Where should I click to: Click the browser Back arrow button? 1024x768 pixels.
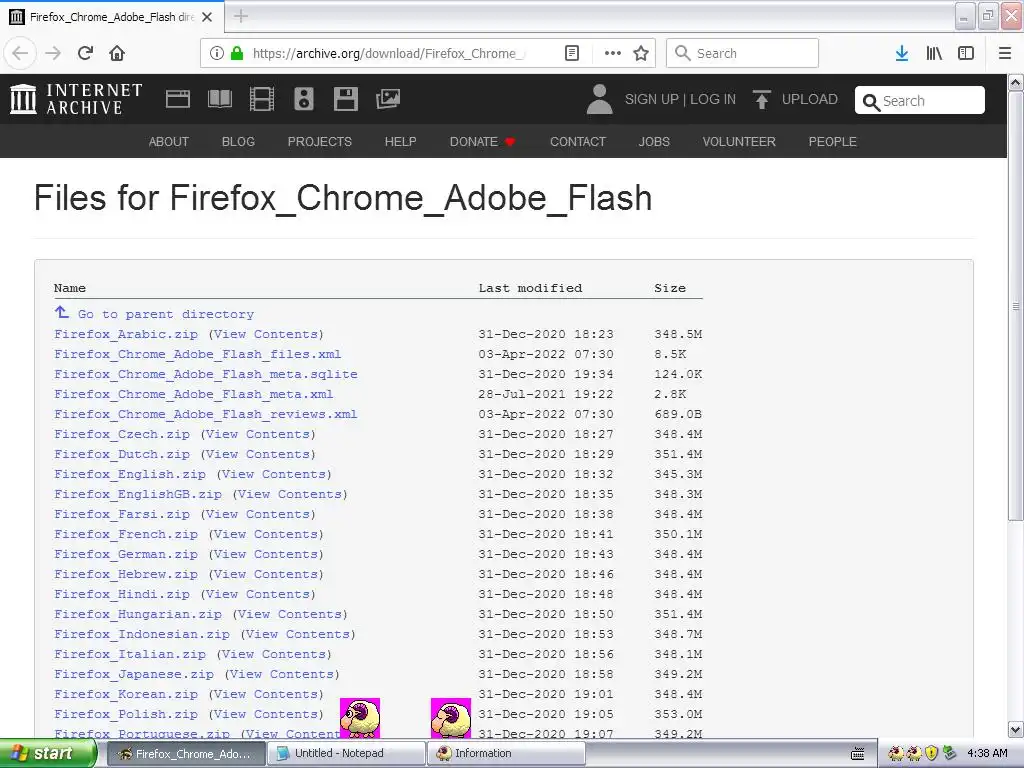click(20, 53)
